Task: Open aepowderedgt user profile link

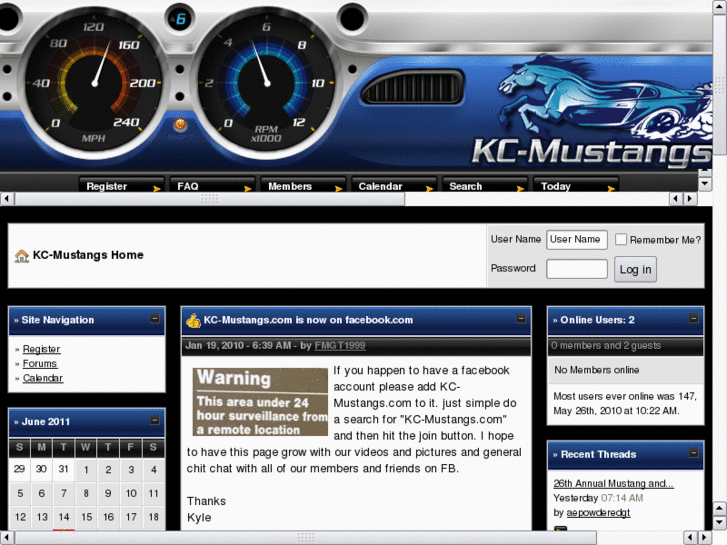Action: (x=598, y=513)
